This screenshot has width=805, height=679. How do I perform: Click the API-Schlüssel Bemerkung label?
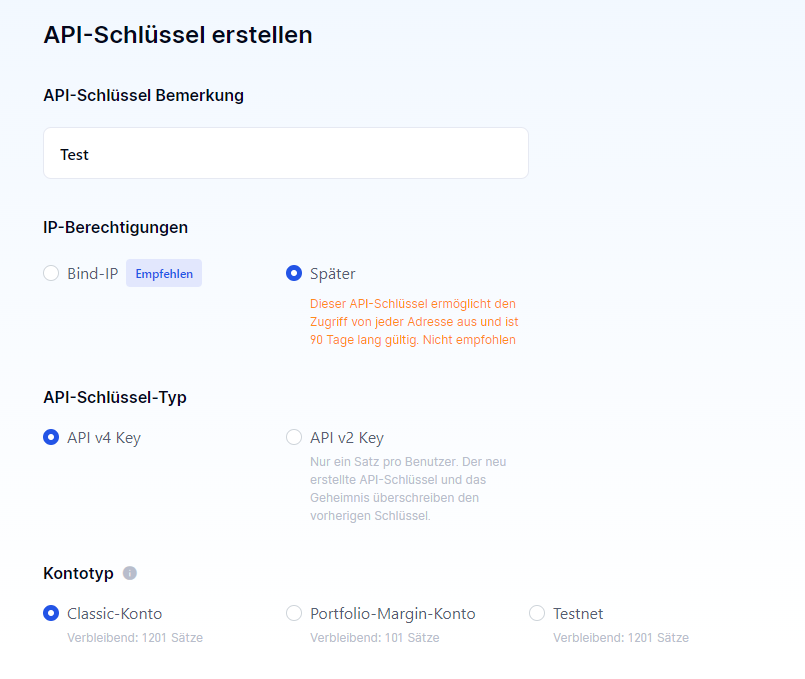point(144,95)
